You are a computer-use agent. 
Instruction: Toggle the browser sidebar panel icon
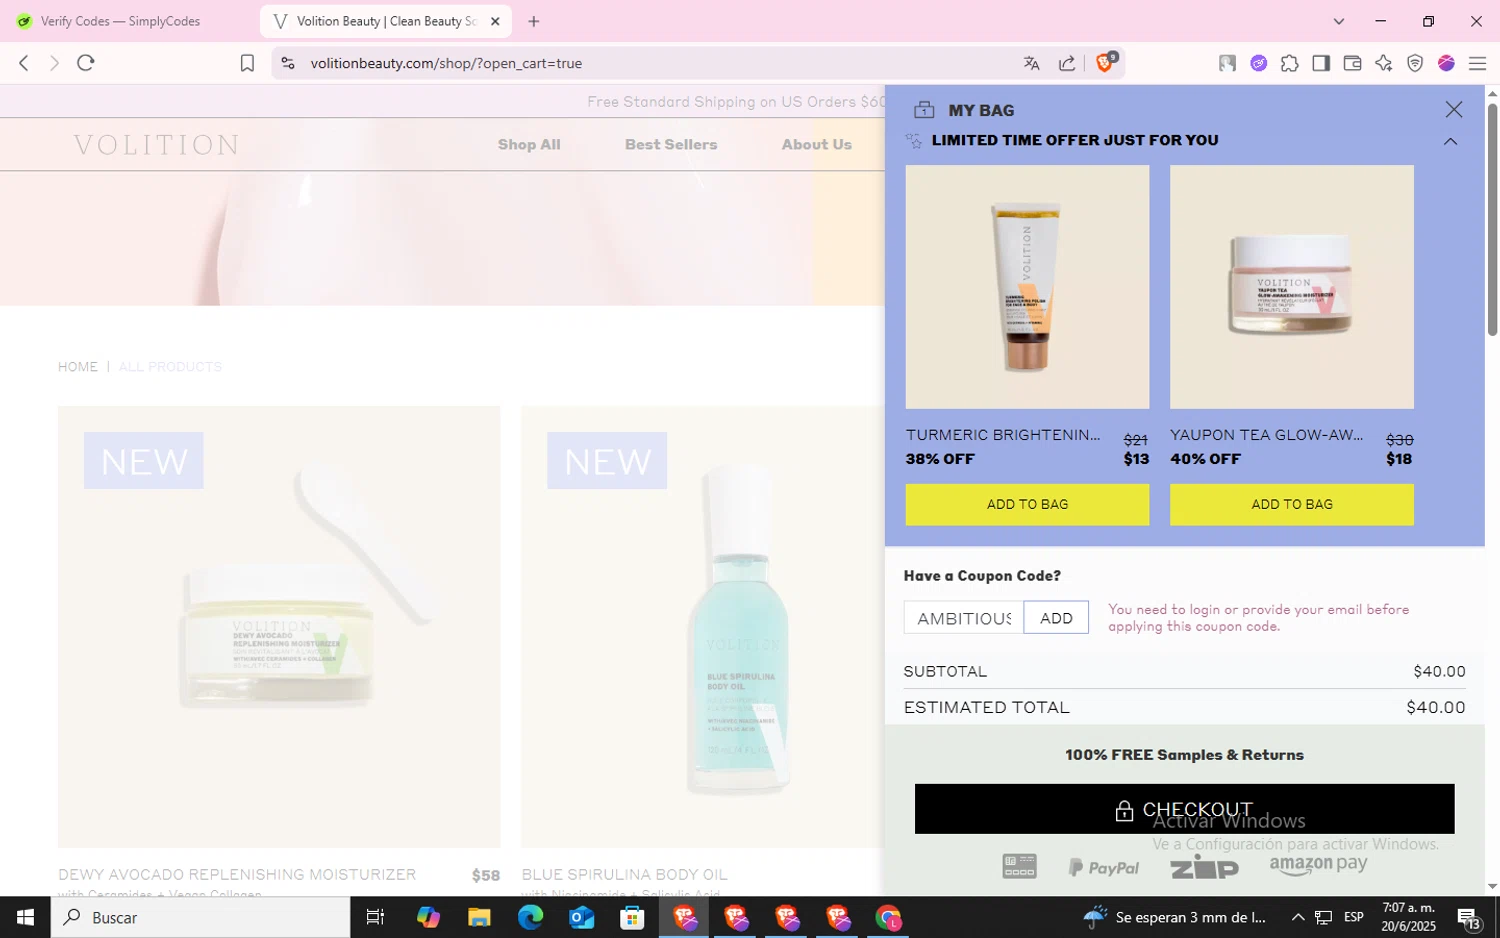point(1321,63)
